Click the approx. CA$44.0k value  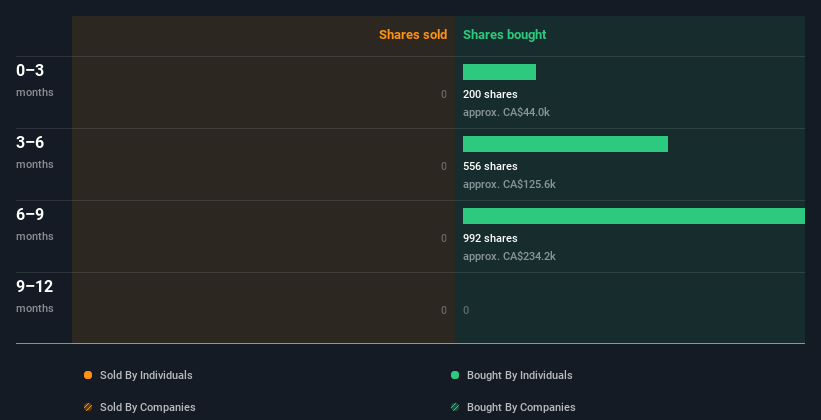[506, 112]
